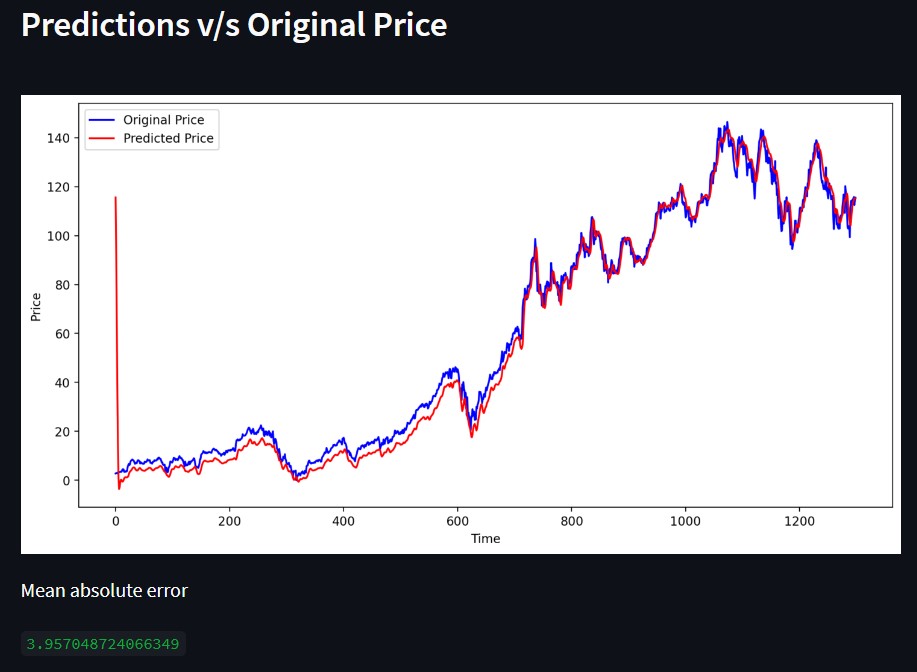The height and width of the screenshot is (672, 917).
Task: Click the Time x-axis label
Action: [485, 539]
